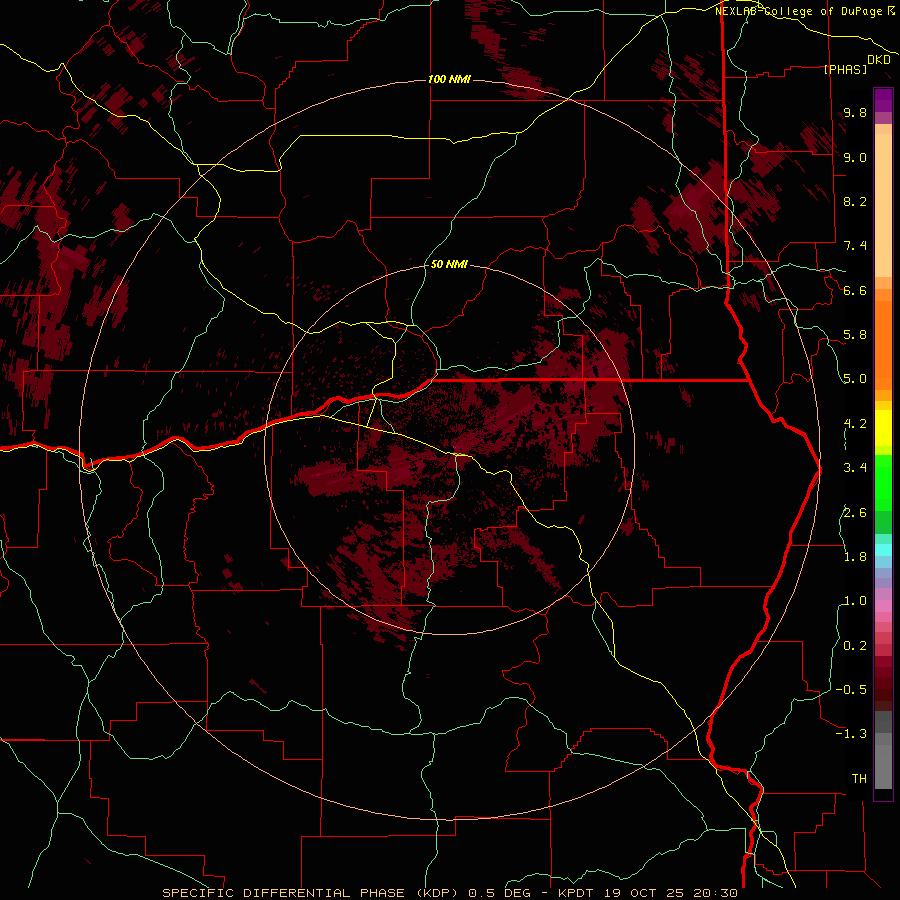Click the "1.0" color scale value
This screenshot has height=900, width=900.
click(x=855, y=601)
